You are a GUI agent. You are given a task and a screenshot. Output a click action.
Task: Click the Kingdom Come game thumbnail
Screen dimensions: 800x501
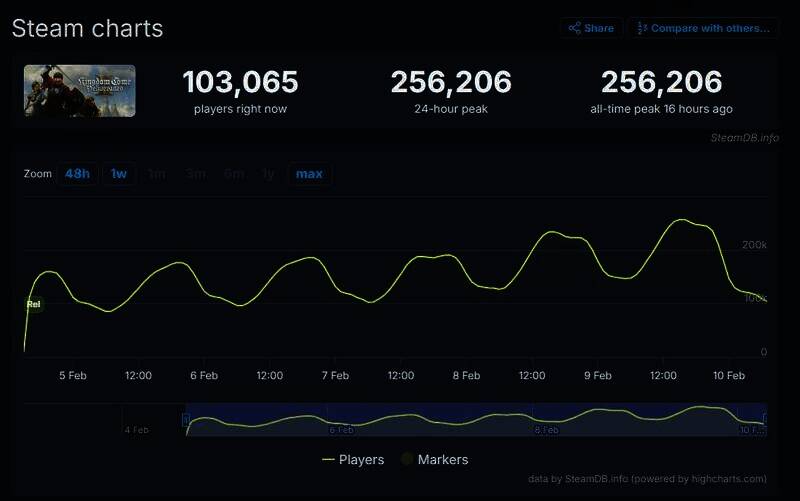point(80,92)
